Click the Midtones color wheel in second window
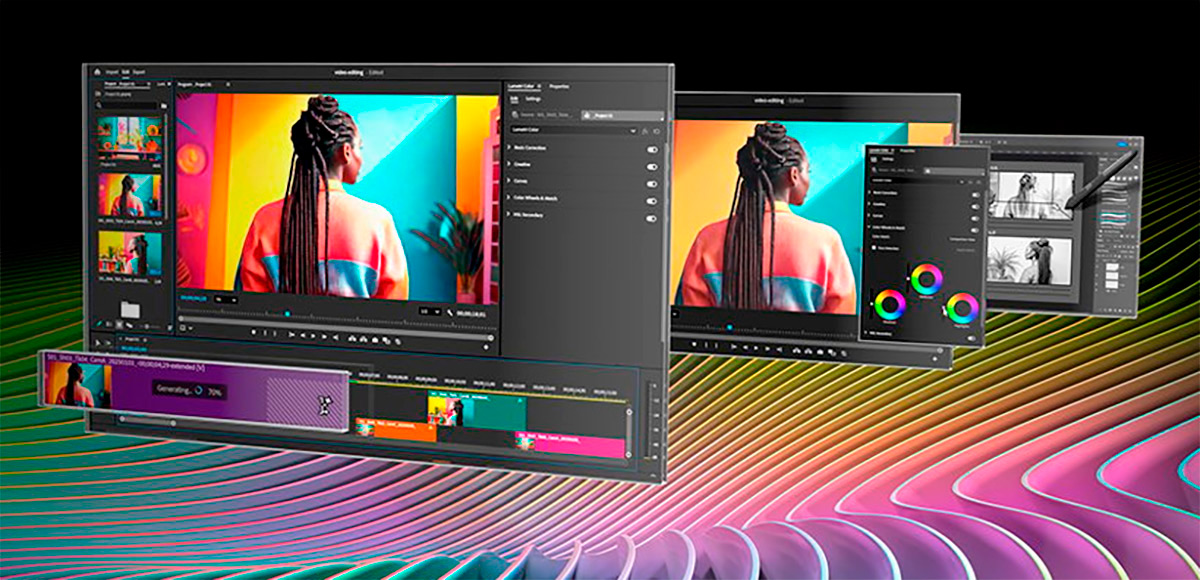Screen dimensions: 1200x580 [x=927, y=279]
